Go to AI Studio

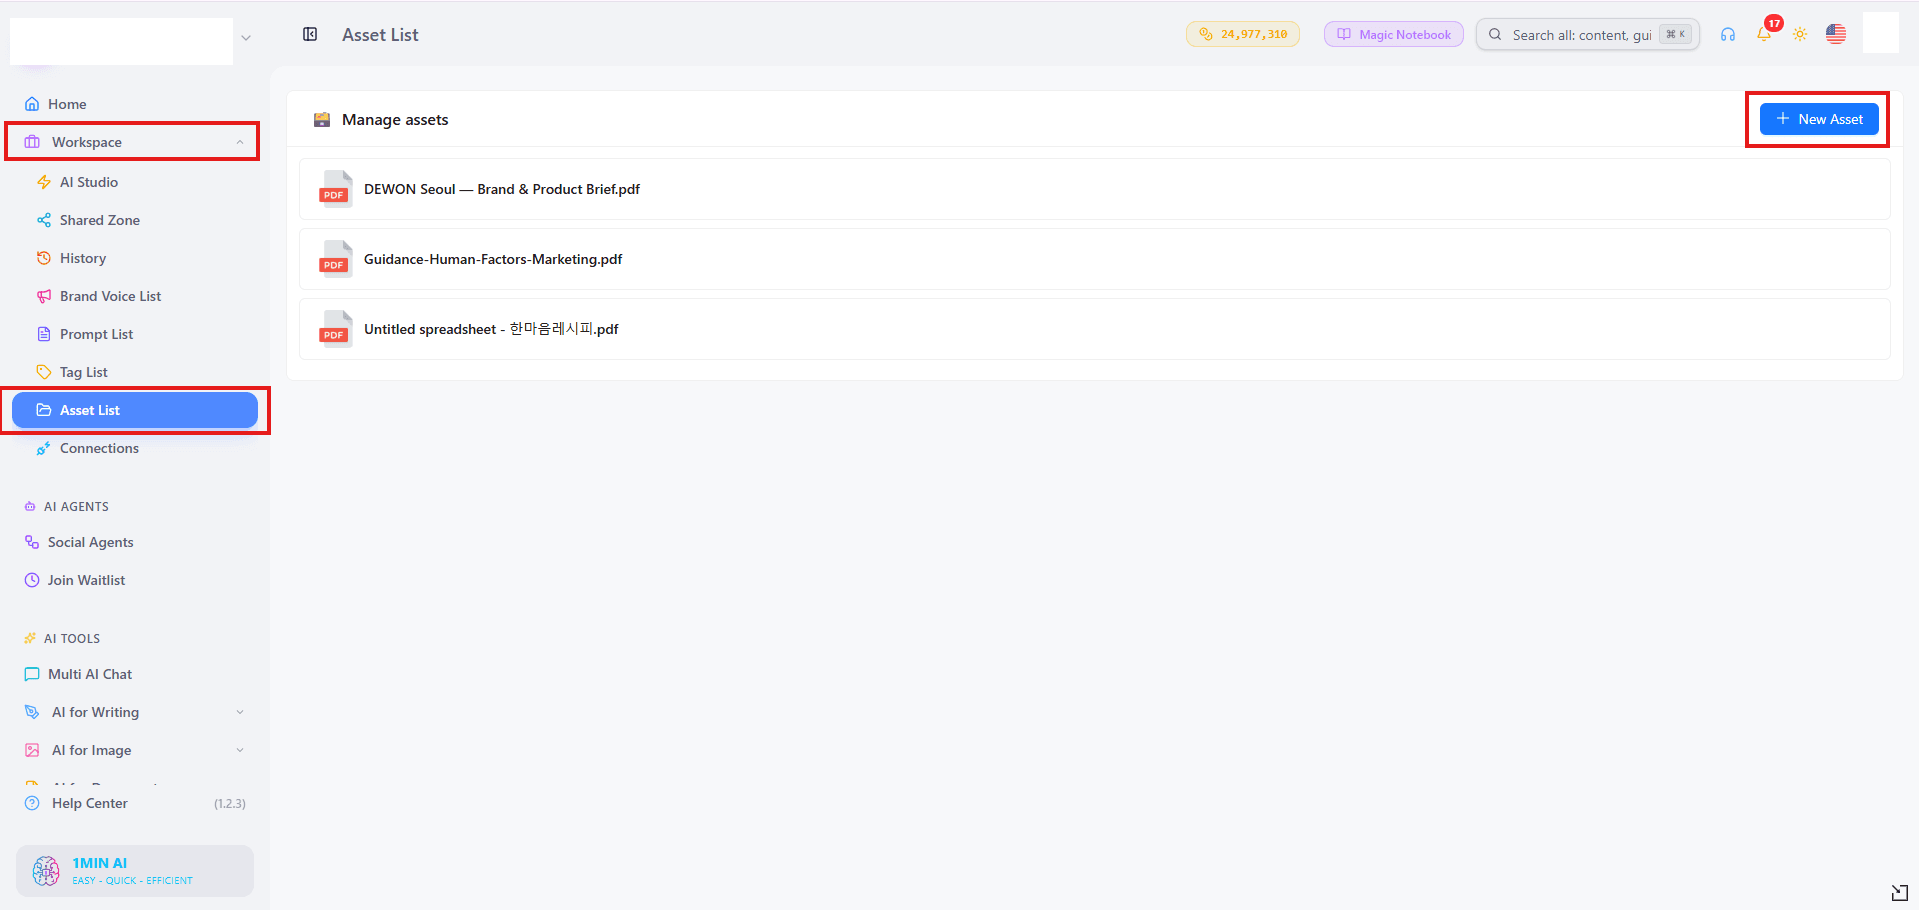[x=88, y=182]
